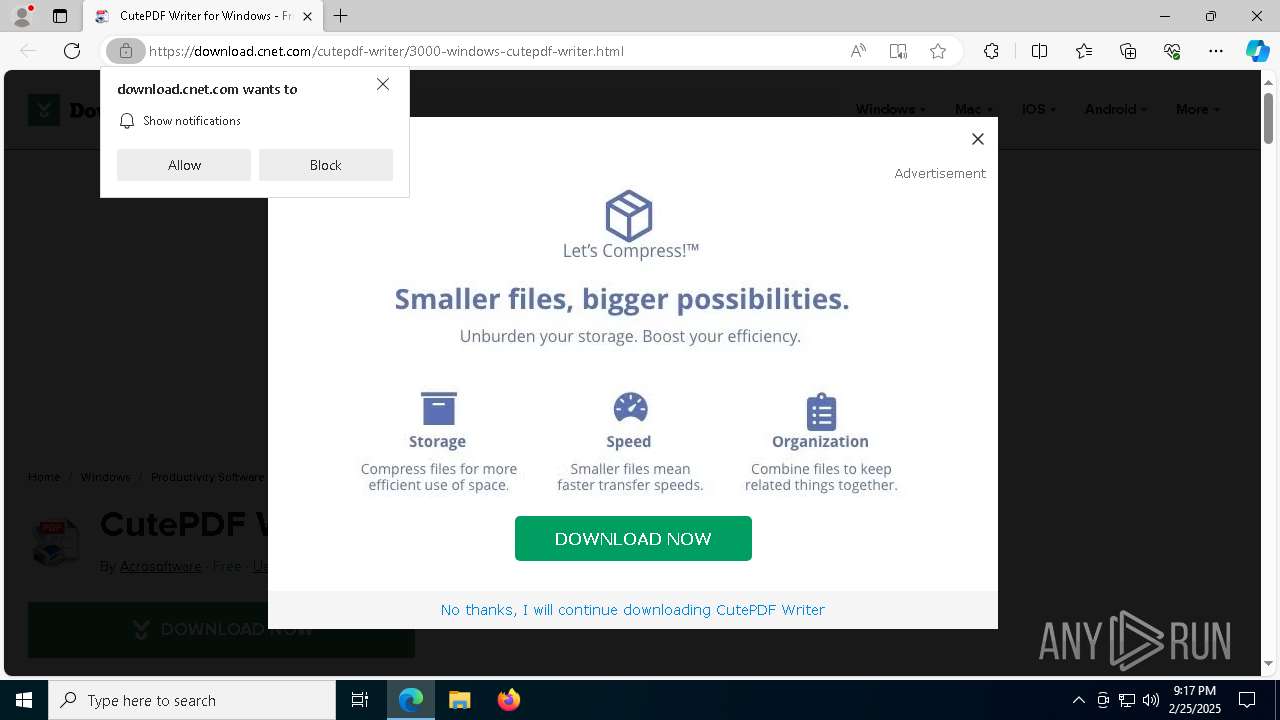Click the Organization clipboard icon
This screenshot has height=720, width=1280.
coord(821,411)
